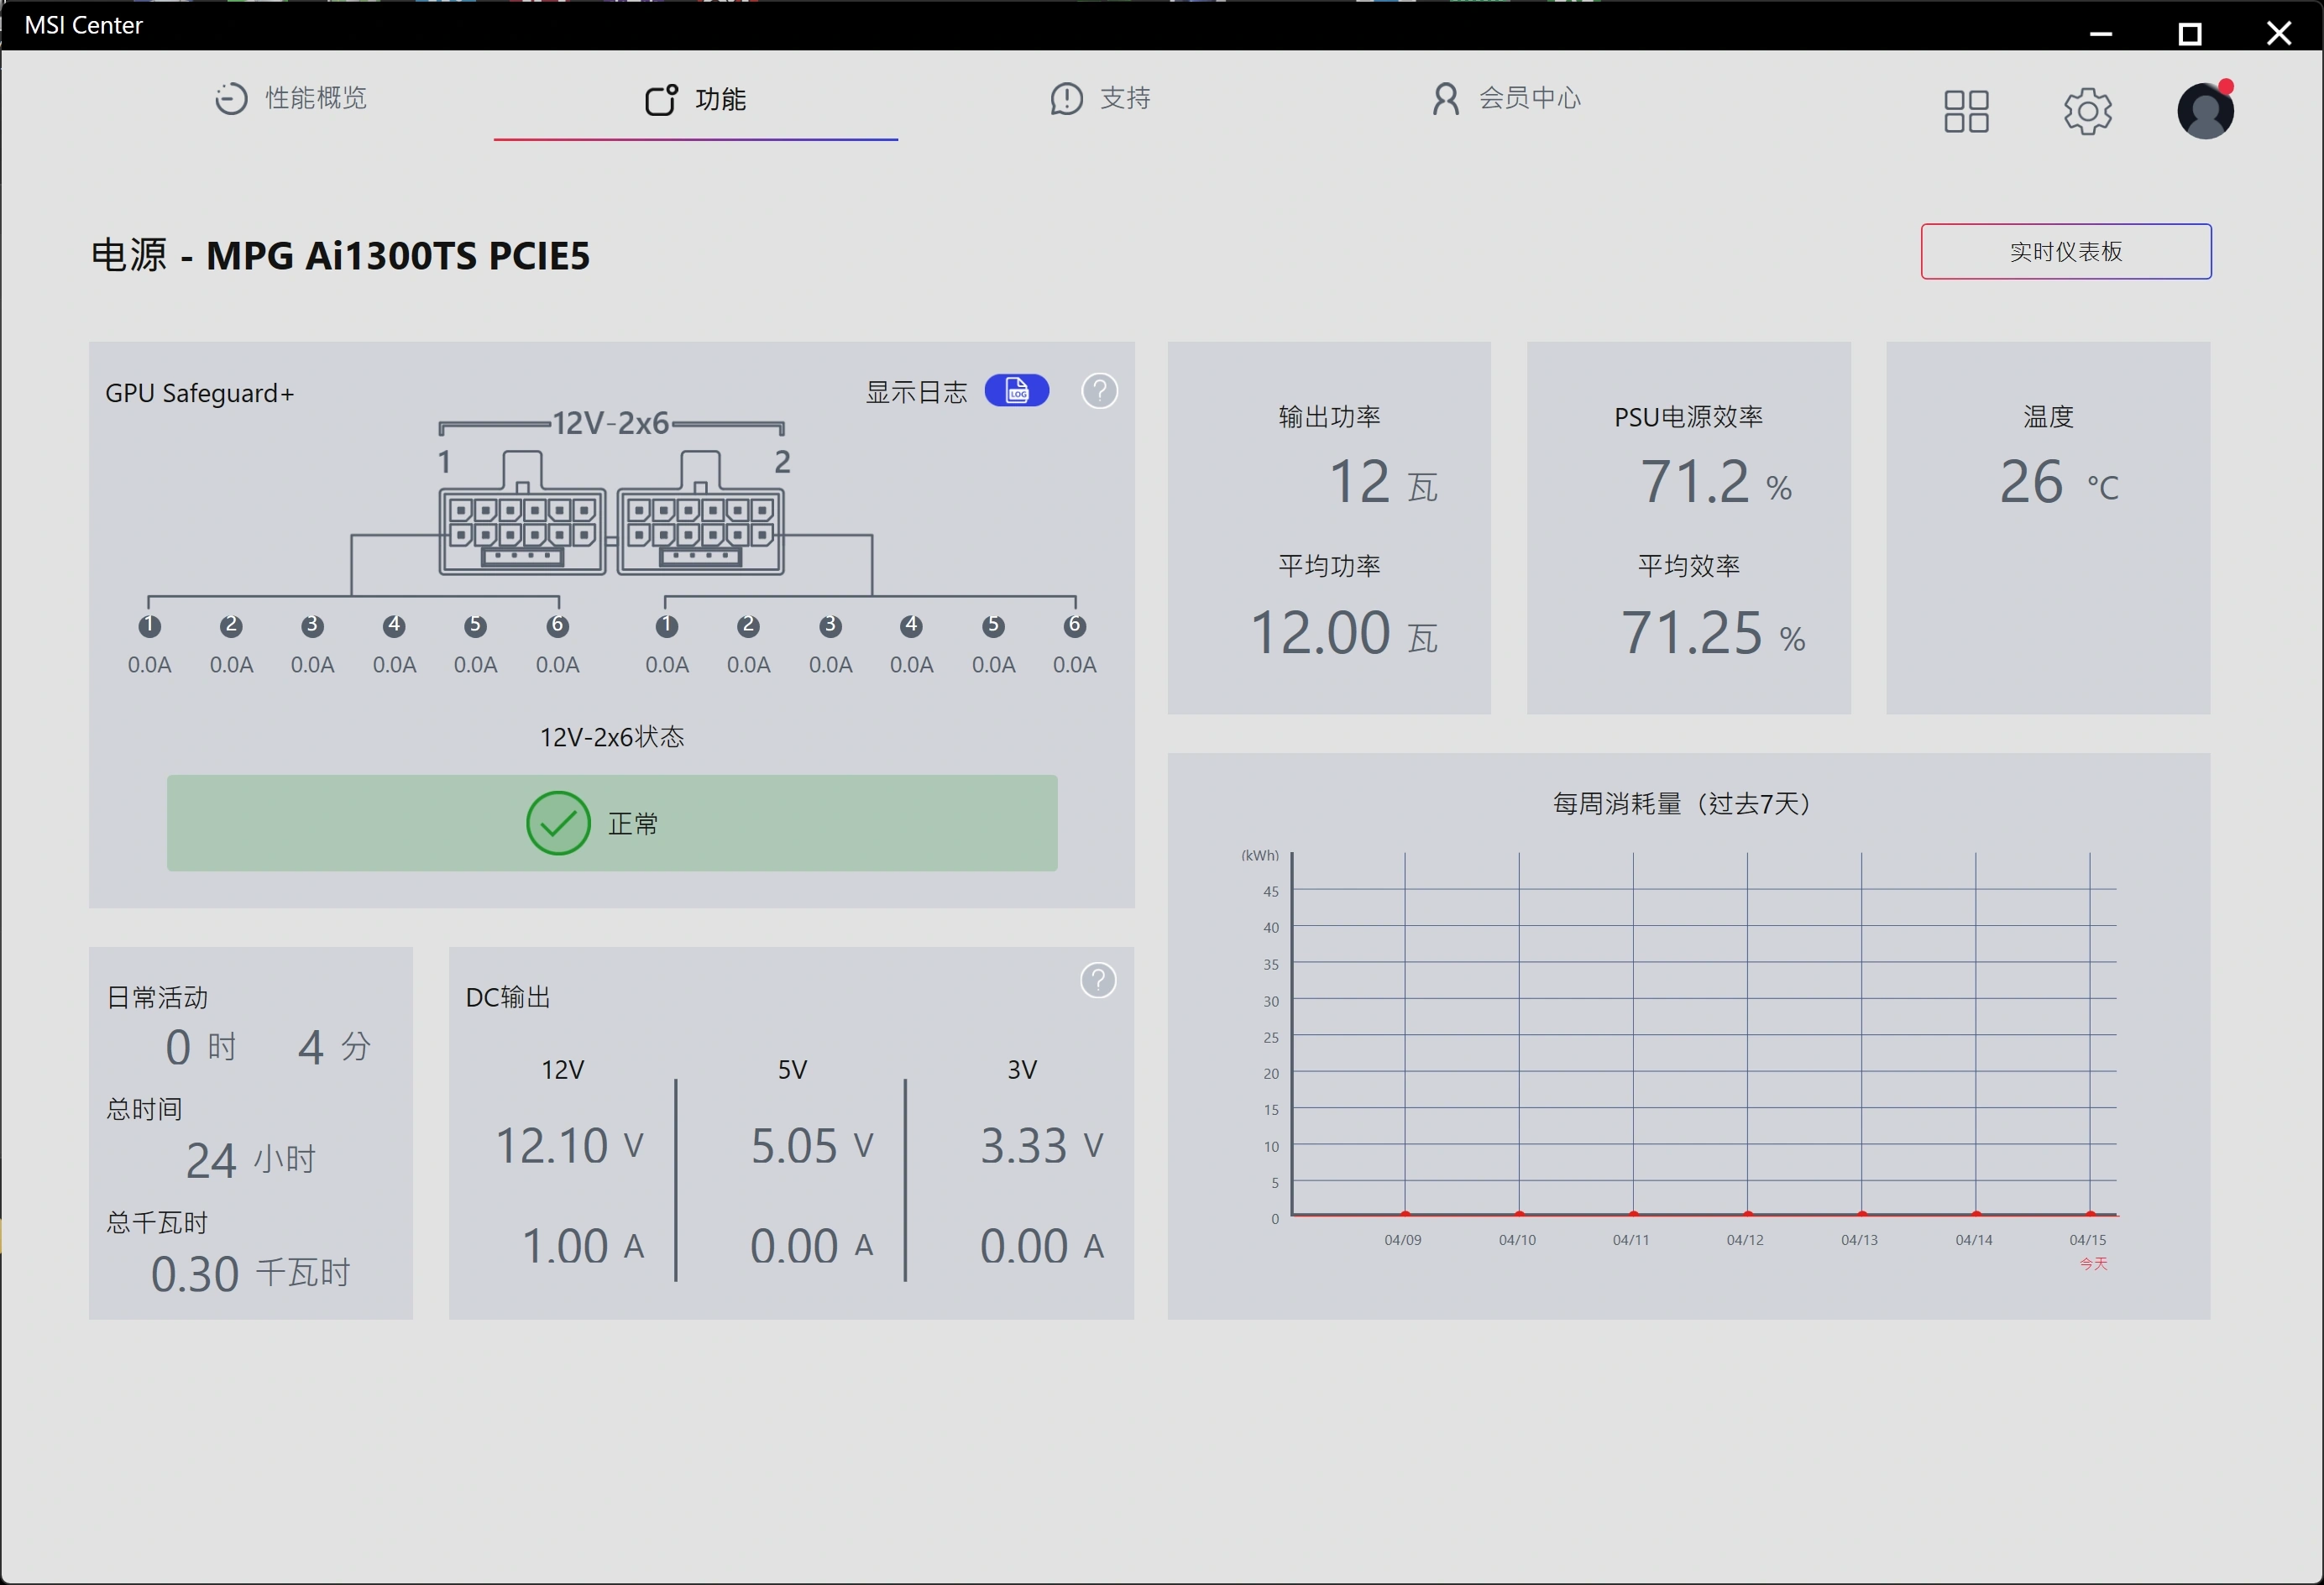Close the MSI Center window

[2279, 33]
